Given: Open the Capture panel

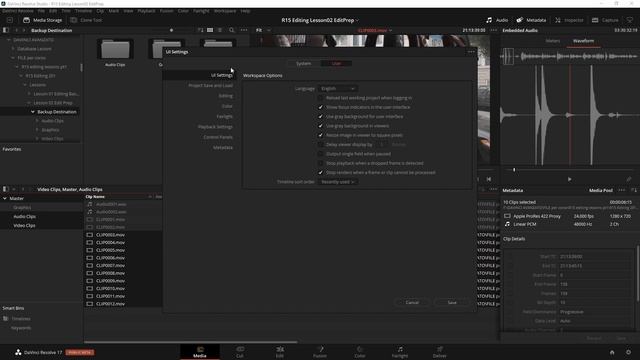Looking at the screenshot, I should tap(605, 20).
